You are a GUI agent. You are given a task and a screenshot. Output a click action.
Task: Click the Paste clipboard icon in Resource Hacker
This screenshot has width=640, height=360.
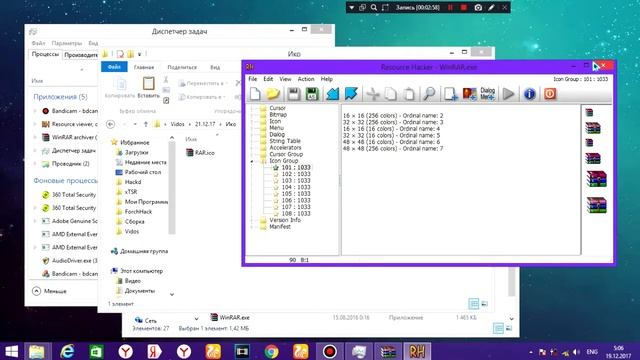click(409, 94)
